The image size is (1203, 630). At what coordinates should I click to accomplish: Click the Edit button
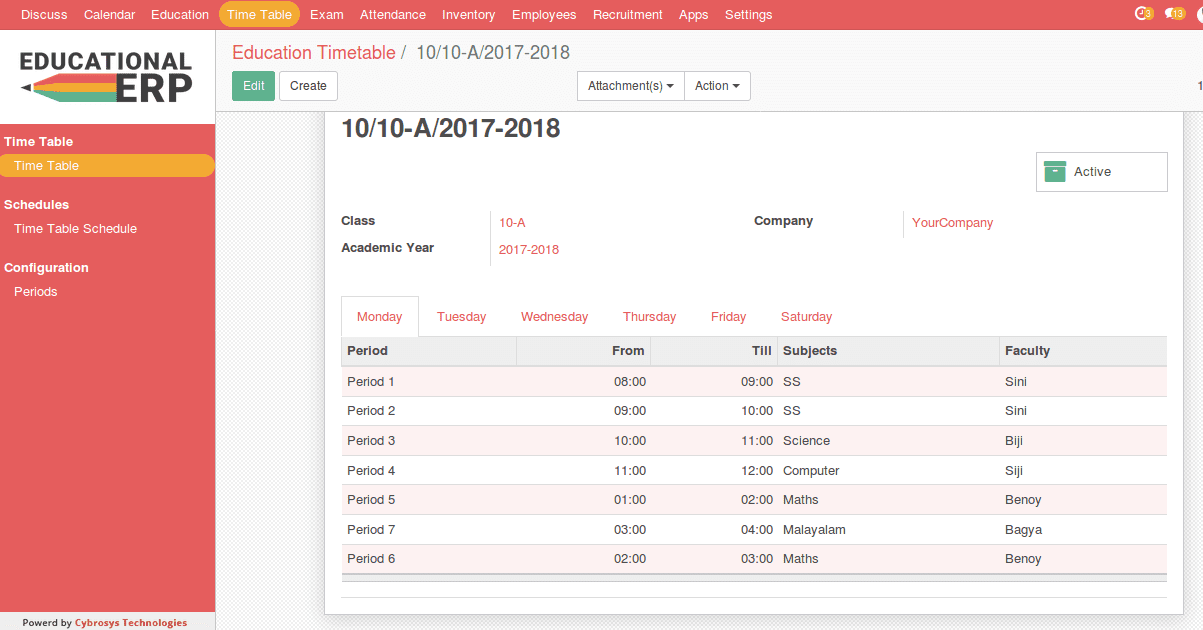pyautogui.click(x=253, y=86)
